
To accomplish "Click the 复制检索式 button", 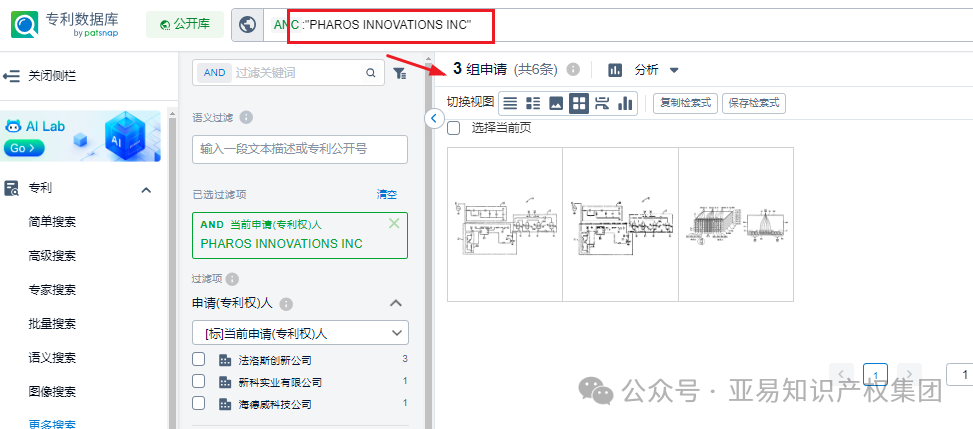I will click(686, 103).
